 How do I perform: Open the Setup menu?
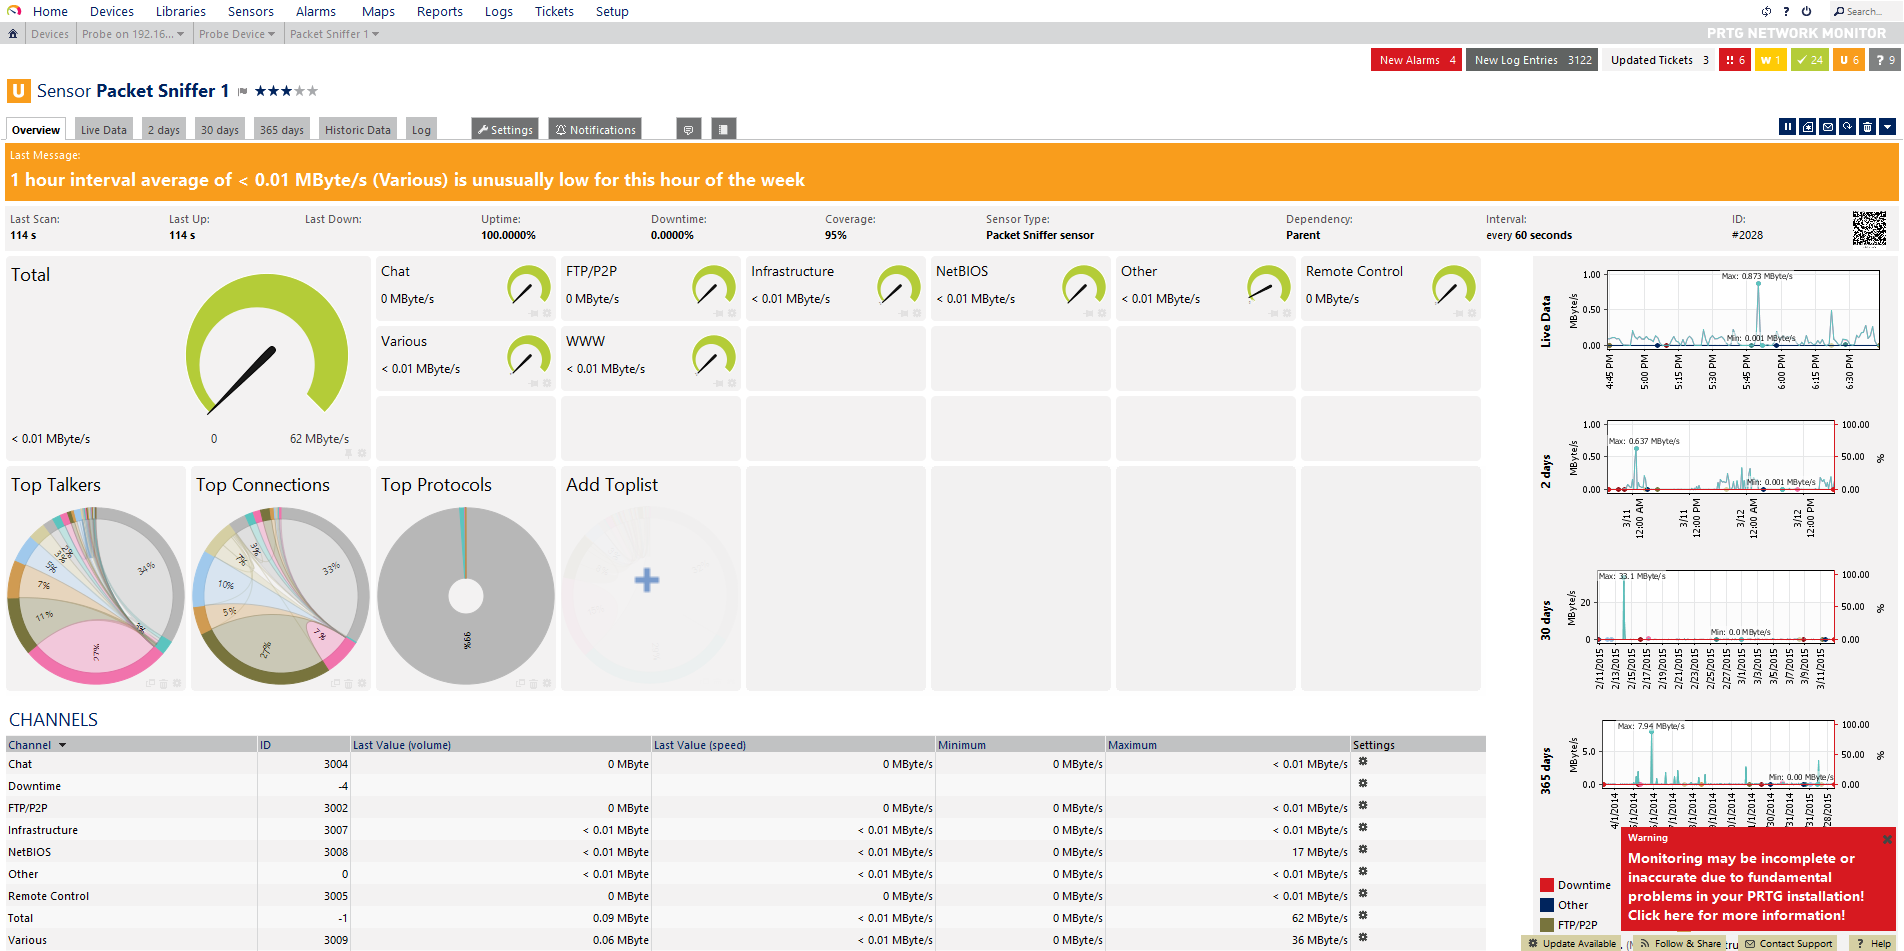click(x=612, y=11)
